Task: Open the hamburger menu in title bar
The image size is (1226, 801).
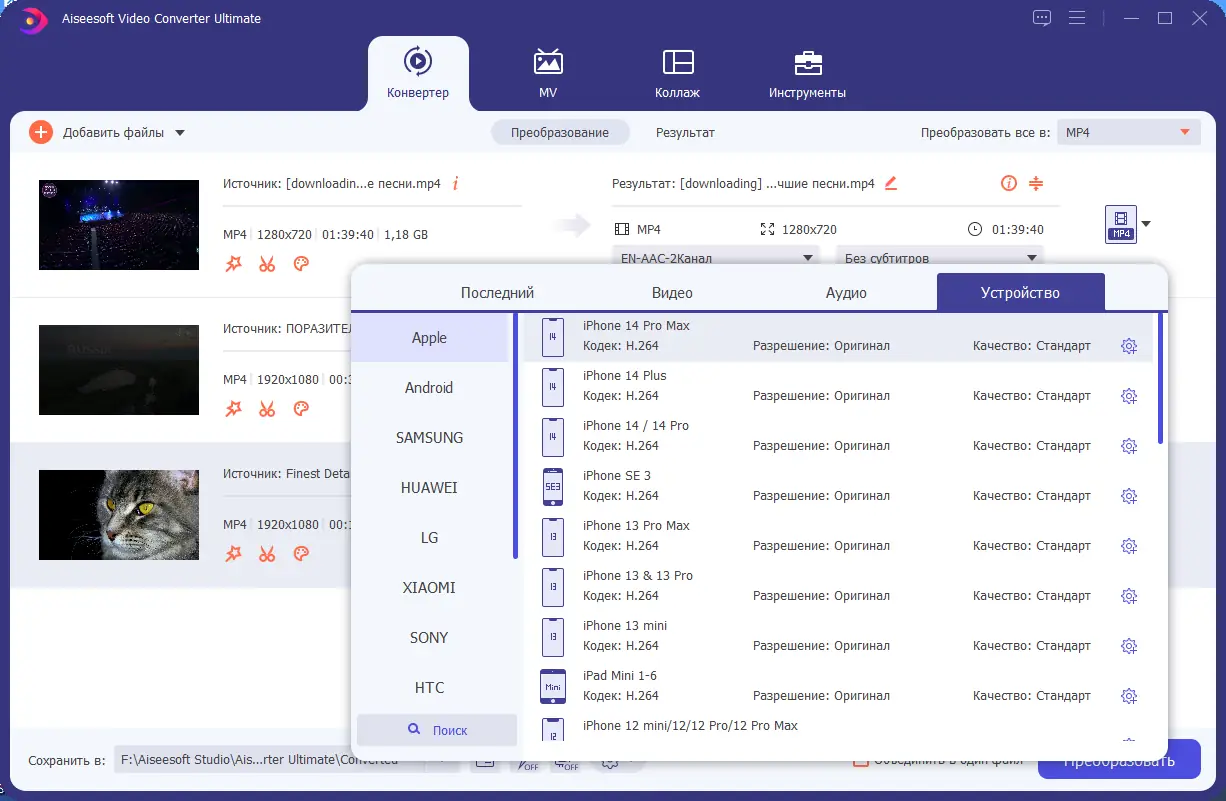Action: pos(1076,18)
